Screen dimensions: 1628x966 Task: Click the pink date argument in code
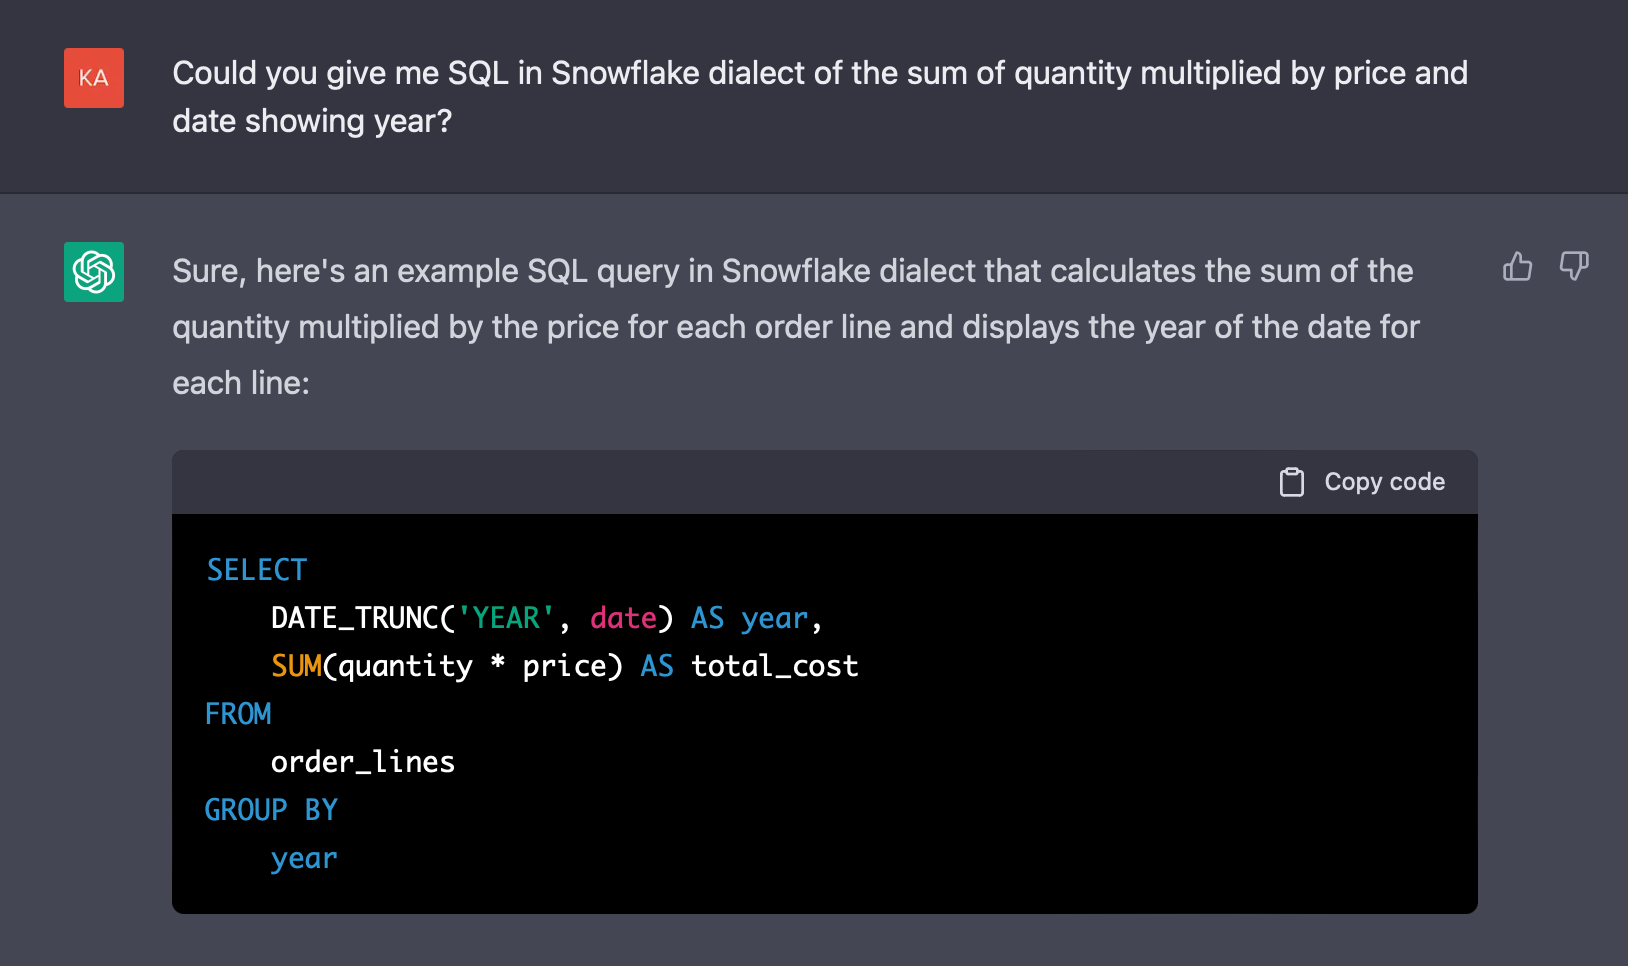[623, 618]
